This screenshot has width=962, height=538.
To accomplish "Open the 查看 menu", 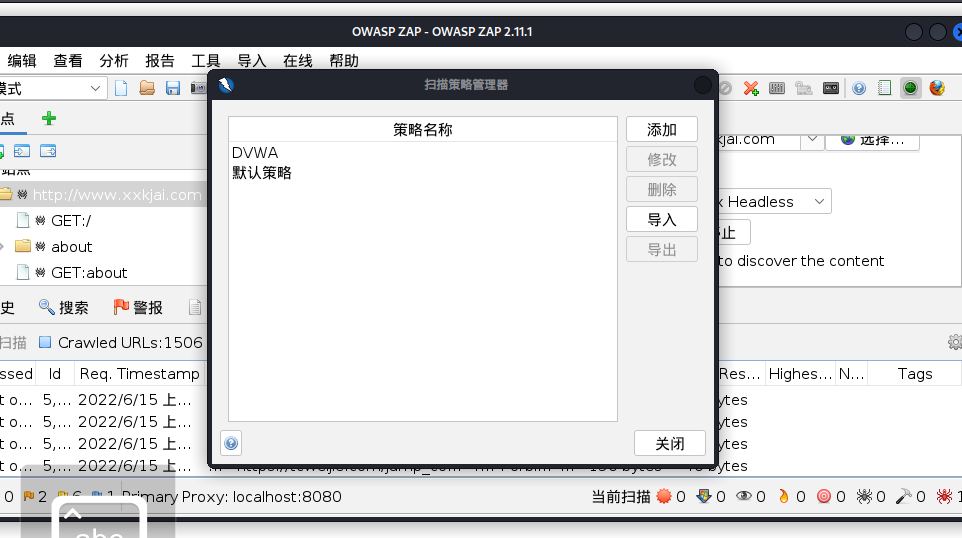I will pos(67,61).
